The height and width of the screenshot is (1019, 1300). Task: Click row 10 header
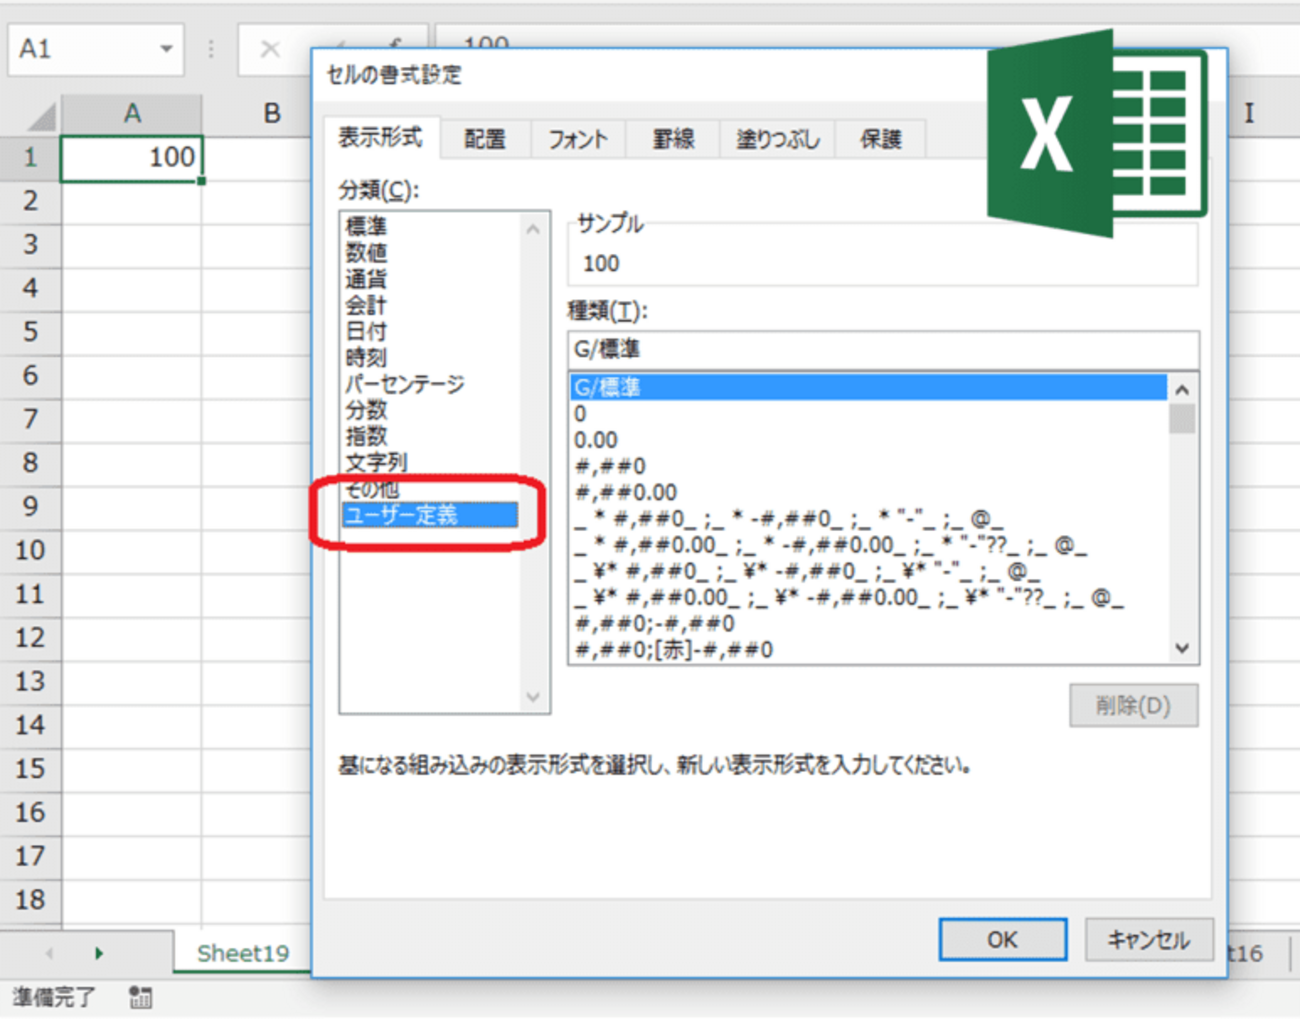[30, 550]
